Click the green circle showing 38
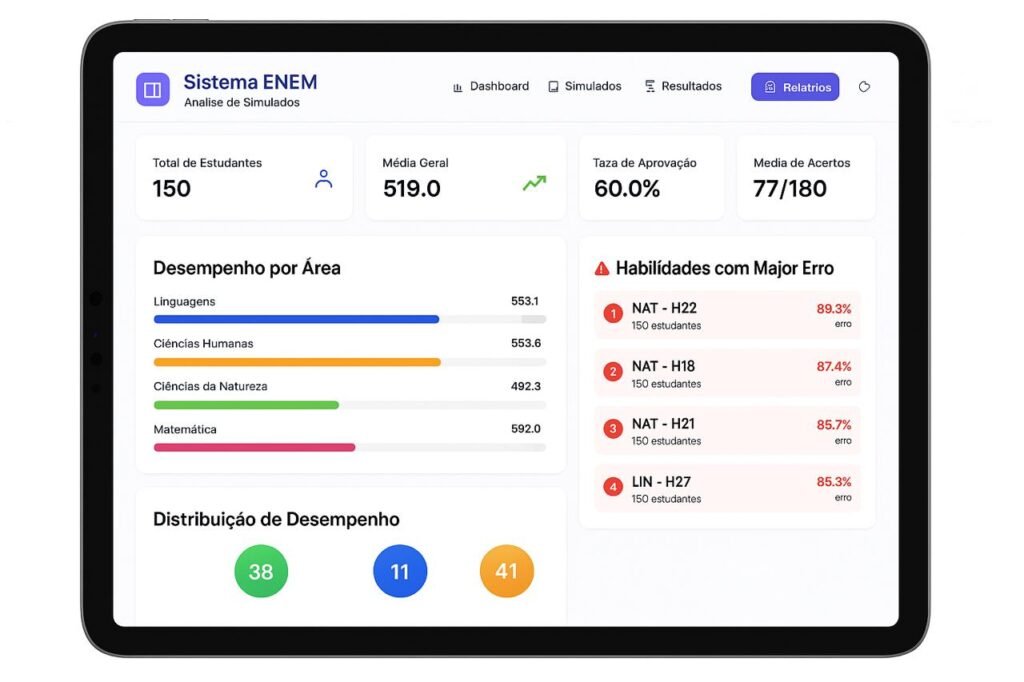The width and height of the screenshot is (1024, 682). tap(261, 571)
